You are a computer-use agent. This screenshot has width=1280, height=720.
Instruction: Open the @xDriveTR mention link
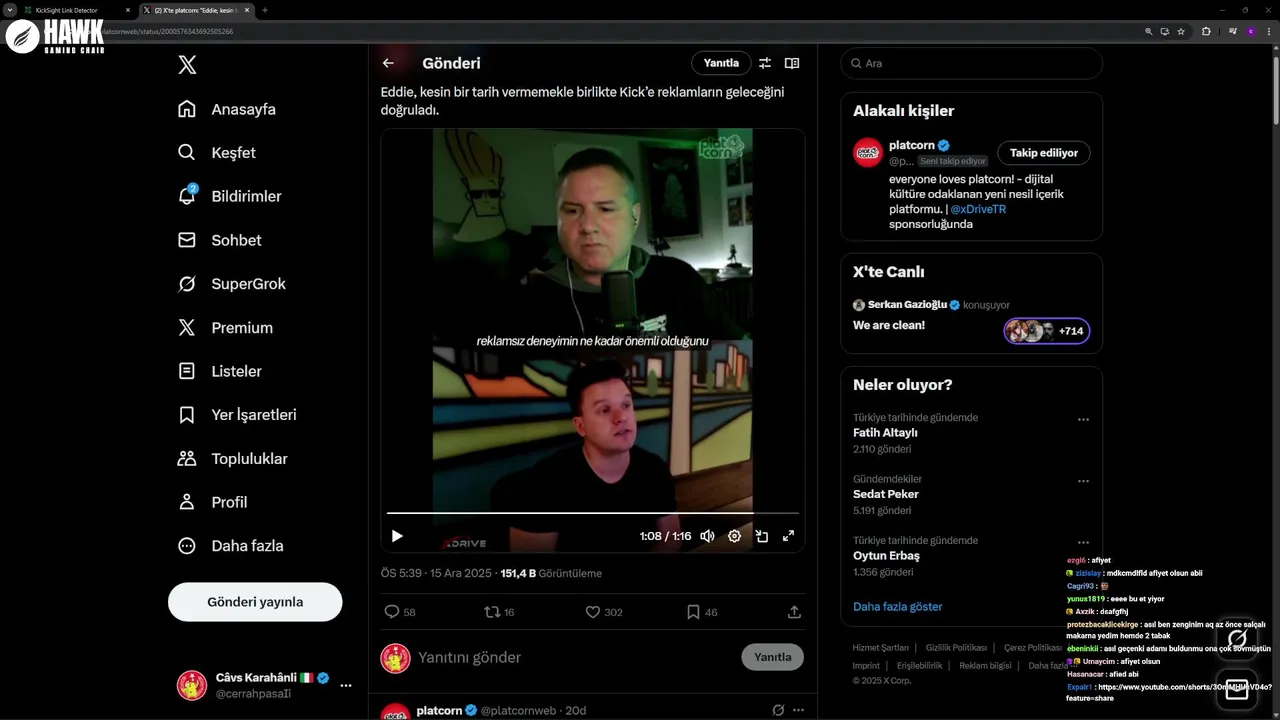click(978, 209)
